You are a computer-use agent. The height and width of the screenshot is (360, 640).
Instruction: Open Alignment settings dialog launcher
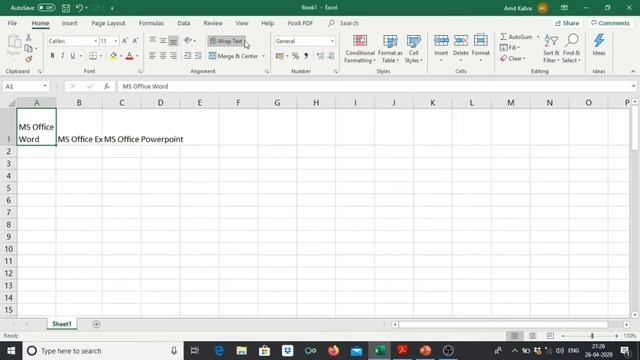pyautogui.click(x=267, y=71)
